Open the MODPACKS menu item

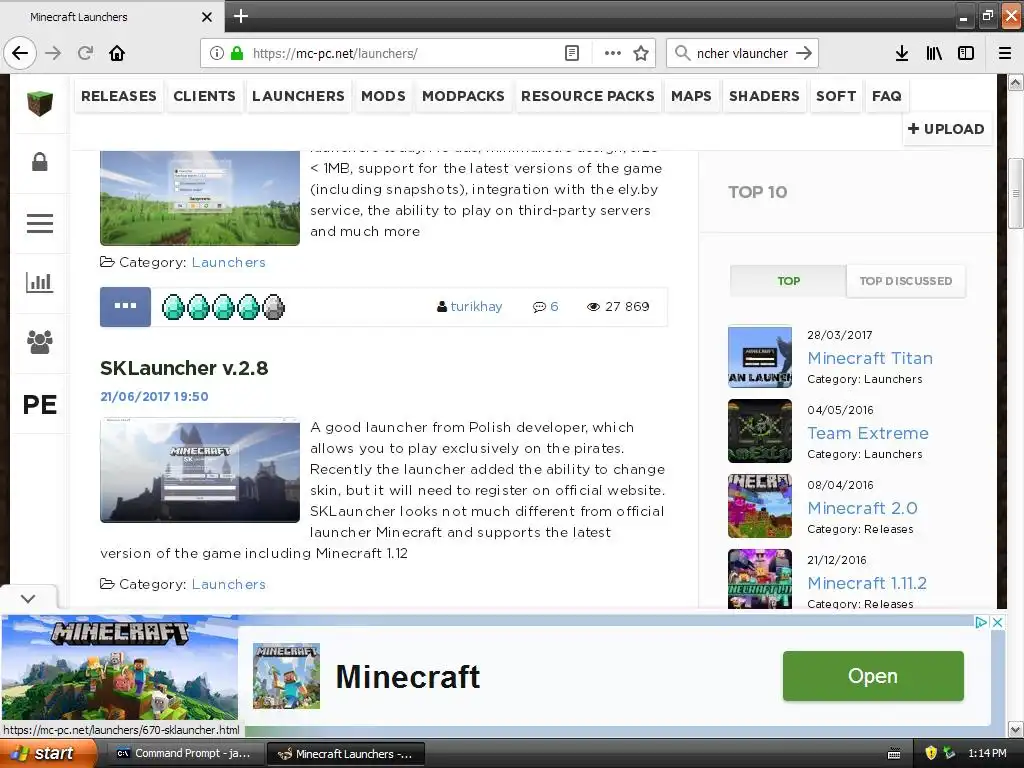coord(464,96)
